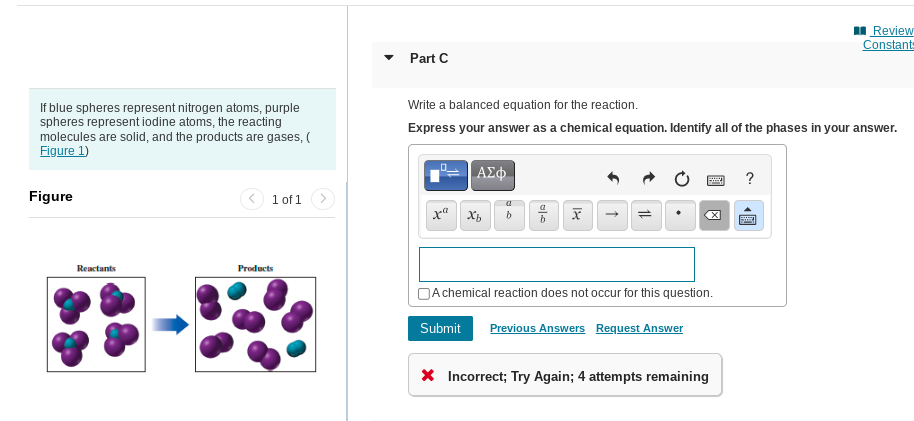Screen dimensions: 914x421
Task: Check 'A chemical reaction does not occur'
Action: click(x=425, y=293)
